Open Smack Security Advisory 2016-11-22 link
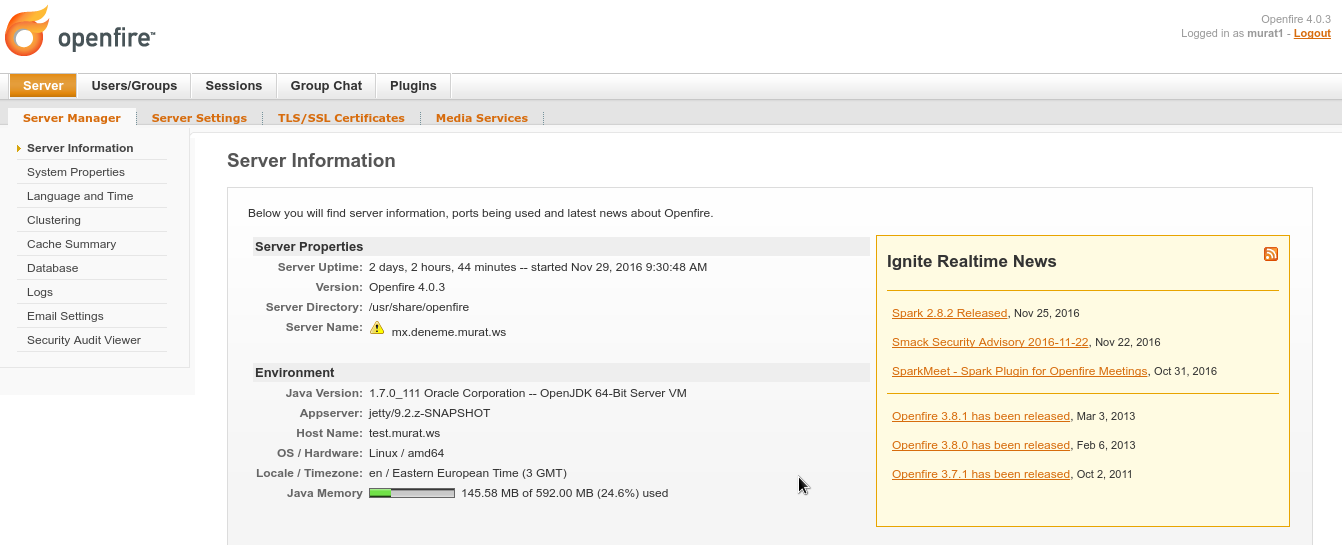The width and height of the screenshot is (1342, 545). coord(990,342)
